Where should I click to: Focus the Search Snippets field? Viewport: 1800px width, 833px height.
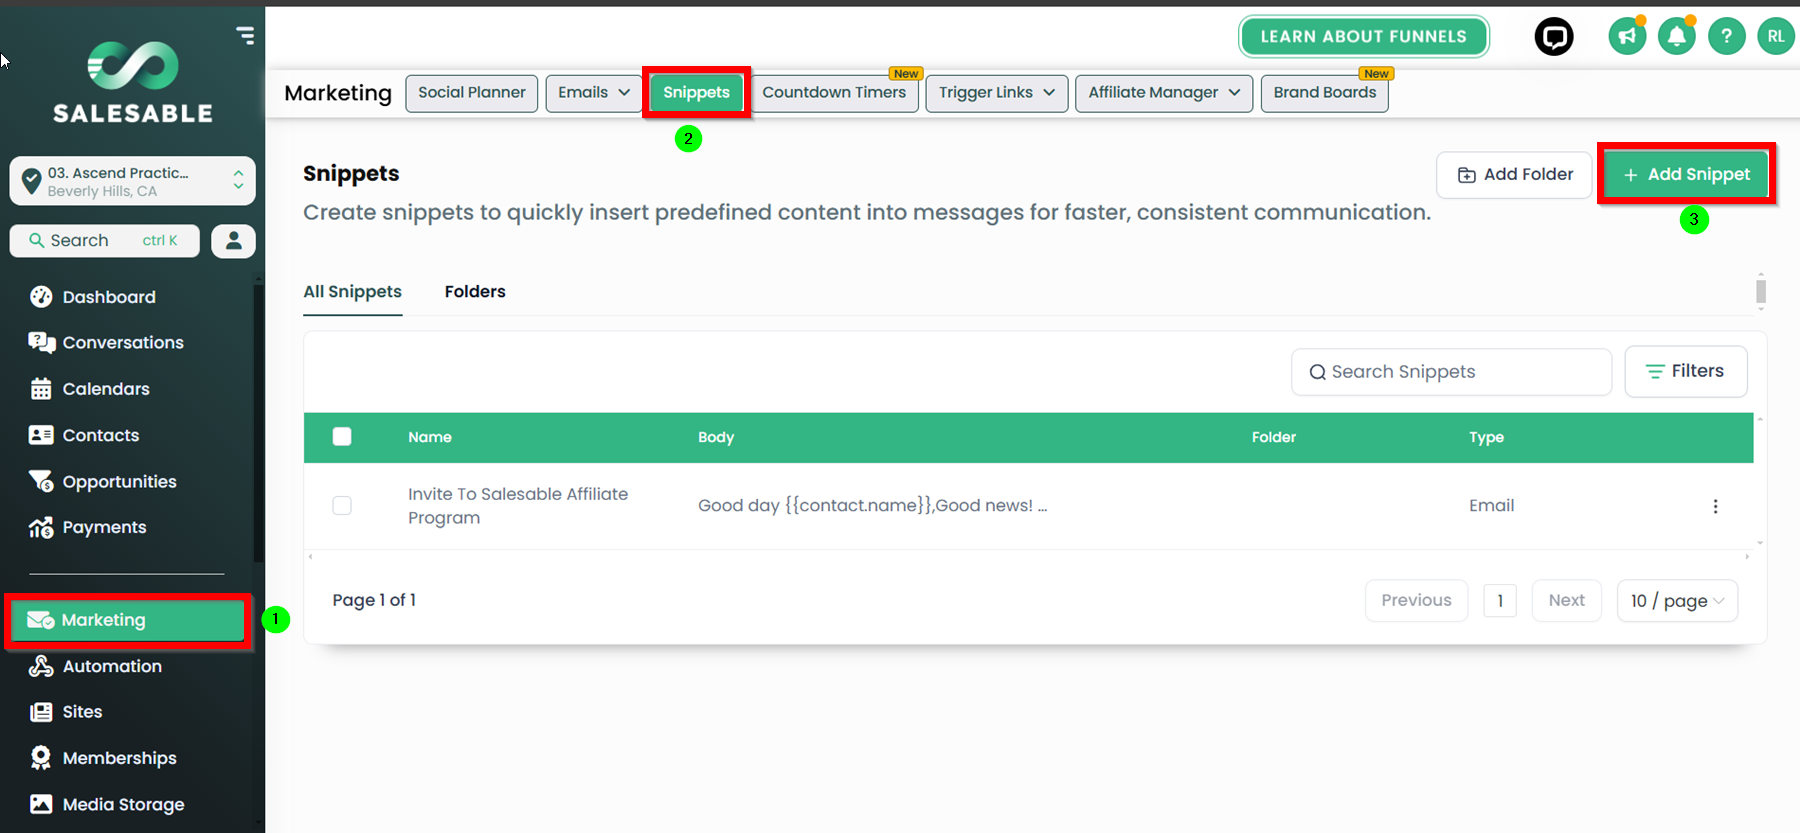[1451, 372]
